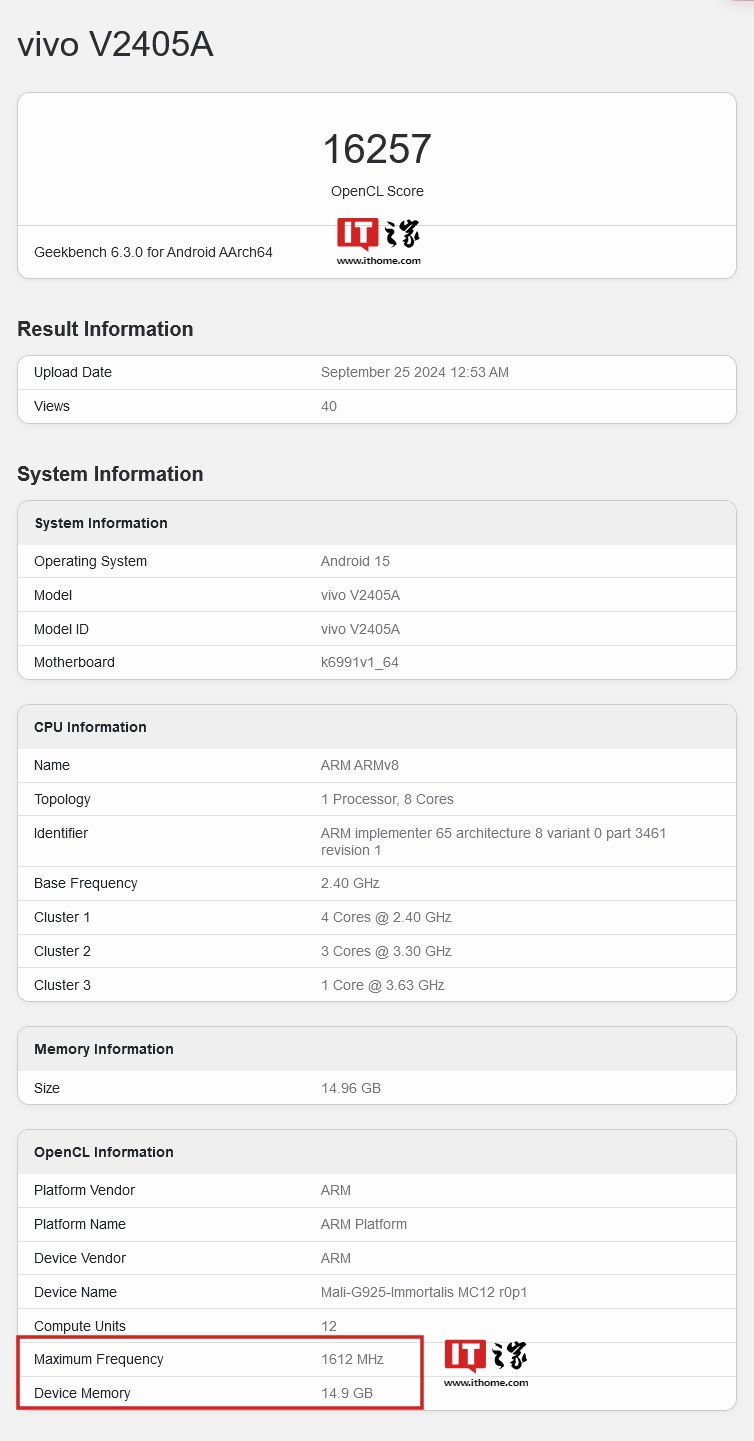Click the CPU Information table header
Screen dimensions: 754x1441
pos(90,727)
